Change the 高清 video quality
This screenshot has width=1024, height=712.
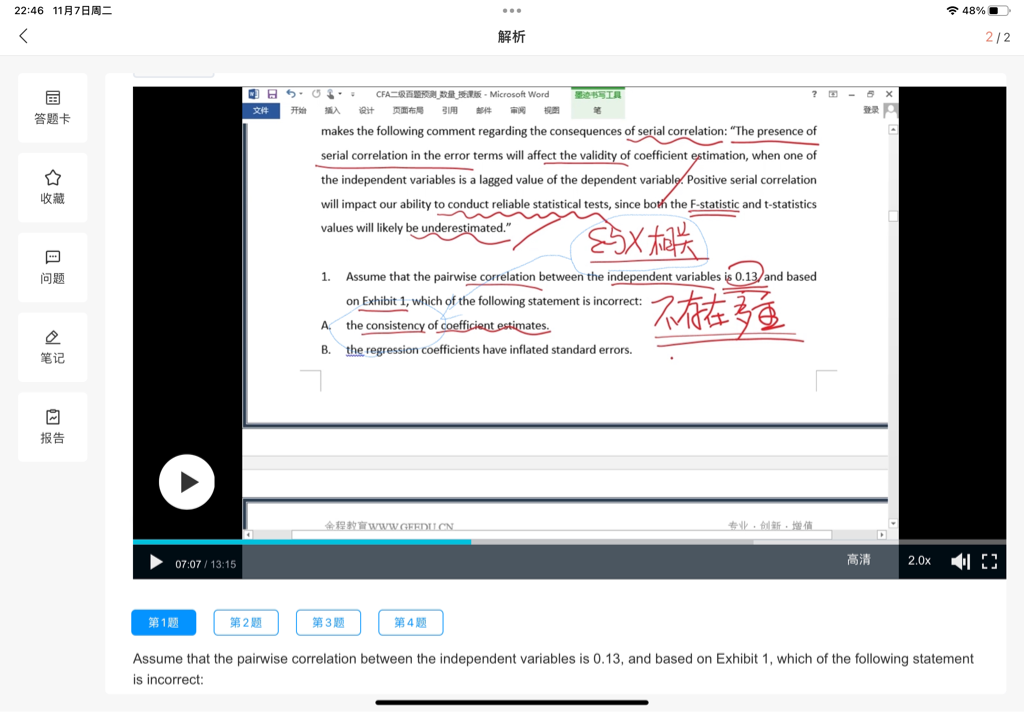859,560
